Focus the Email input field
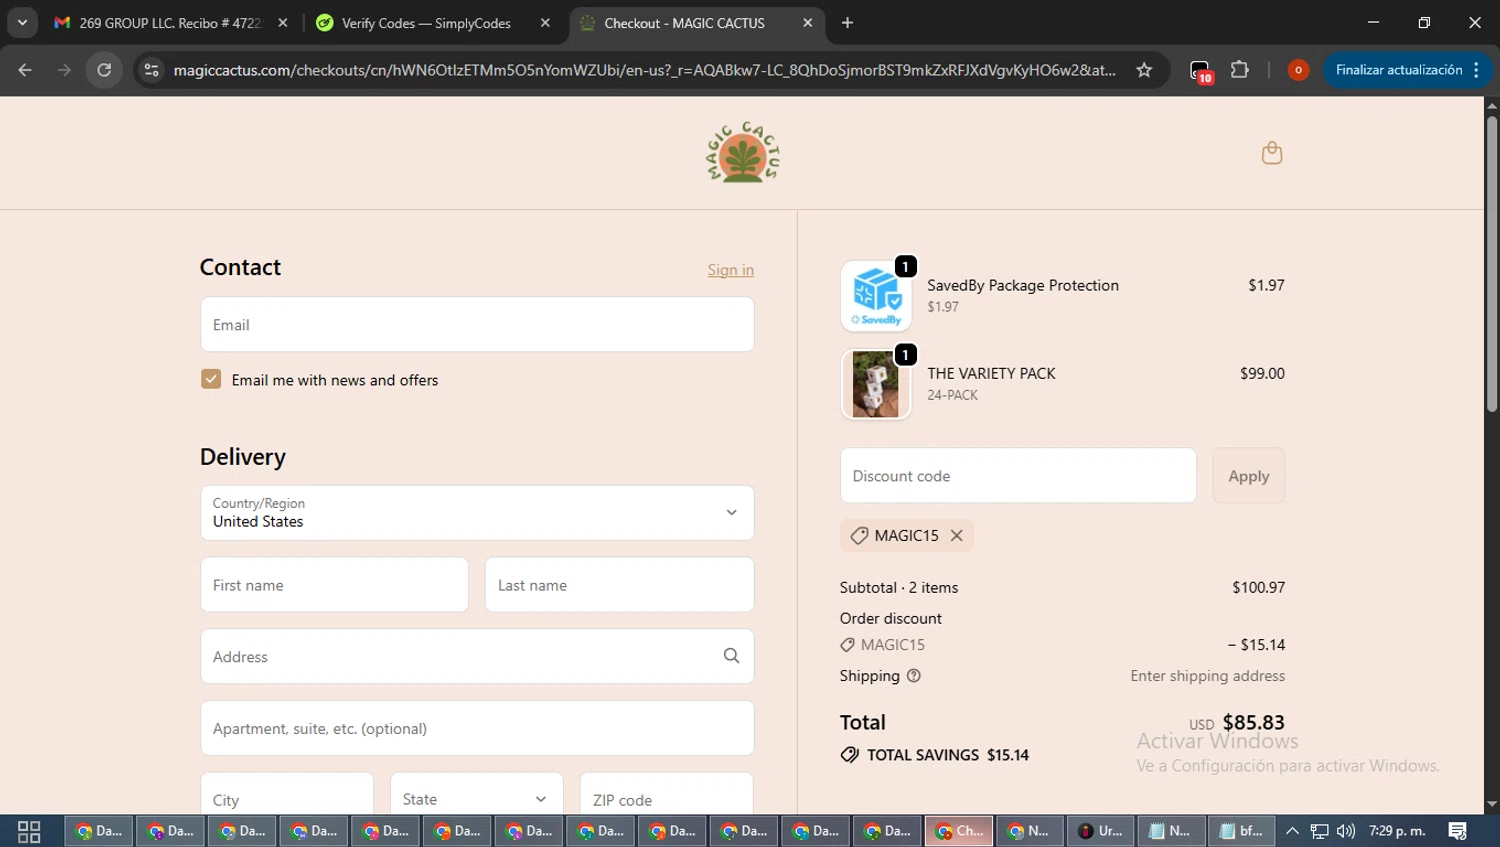 tap(477, 324)
